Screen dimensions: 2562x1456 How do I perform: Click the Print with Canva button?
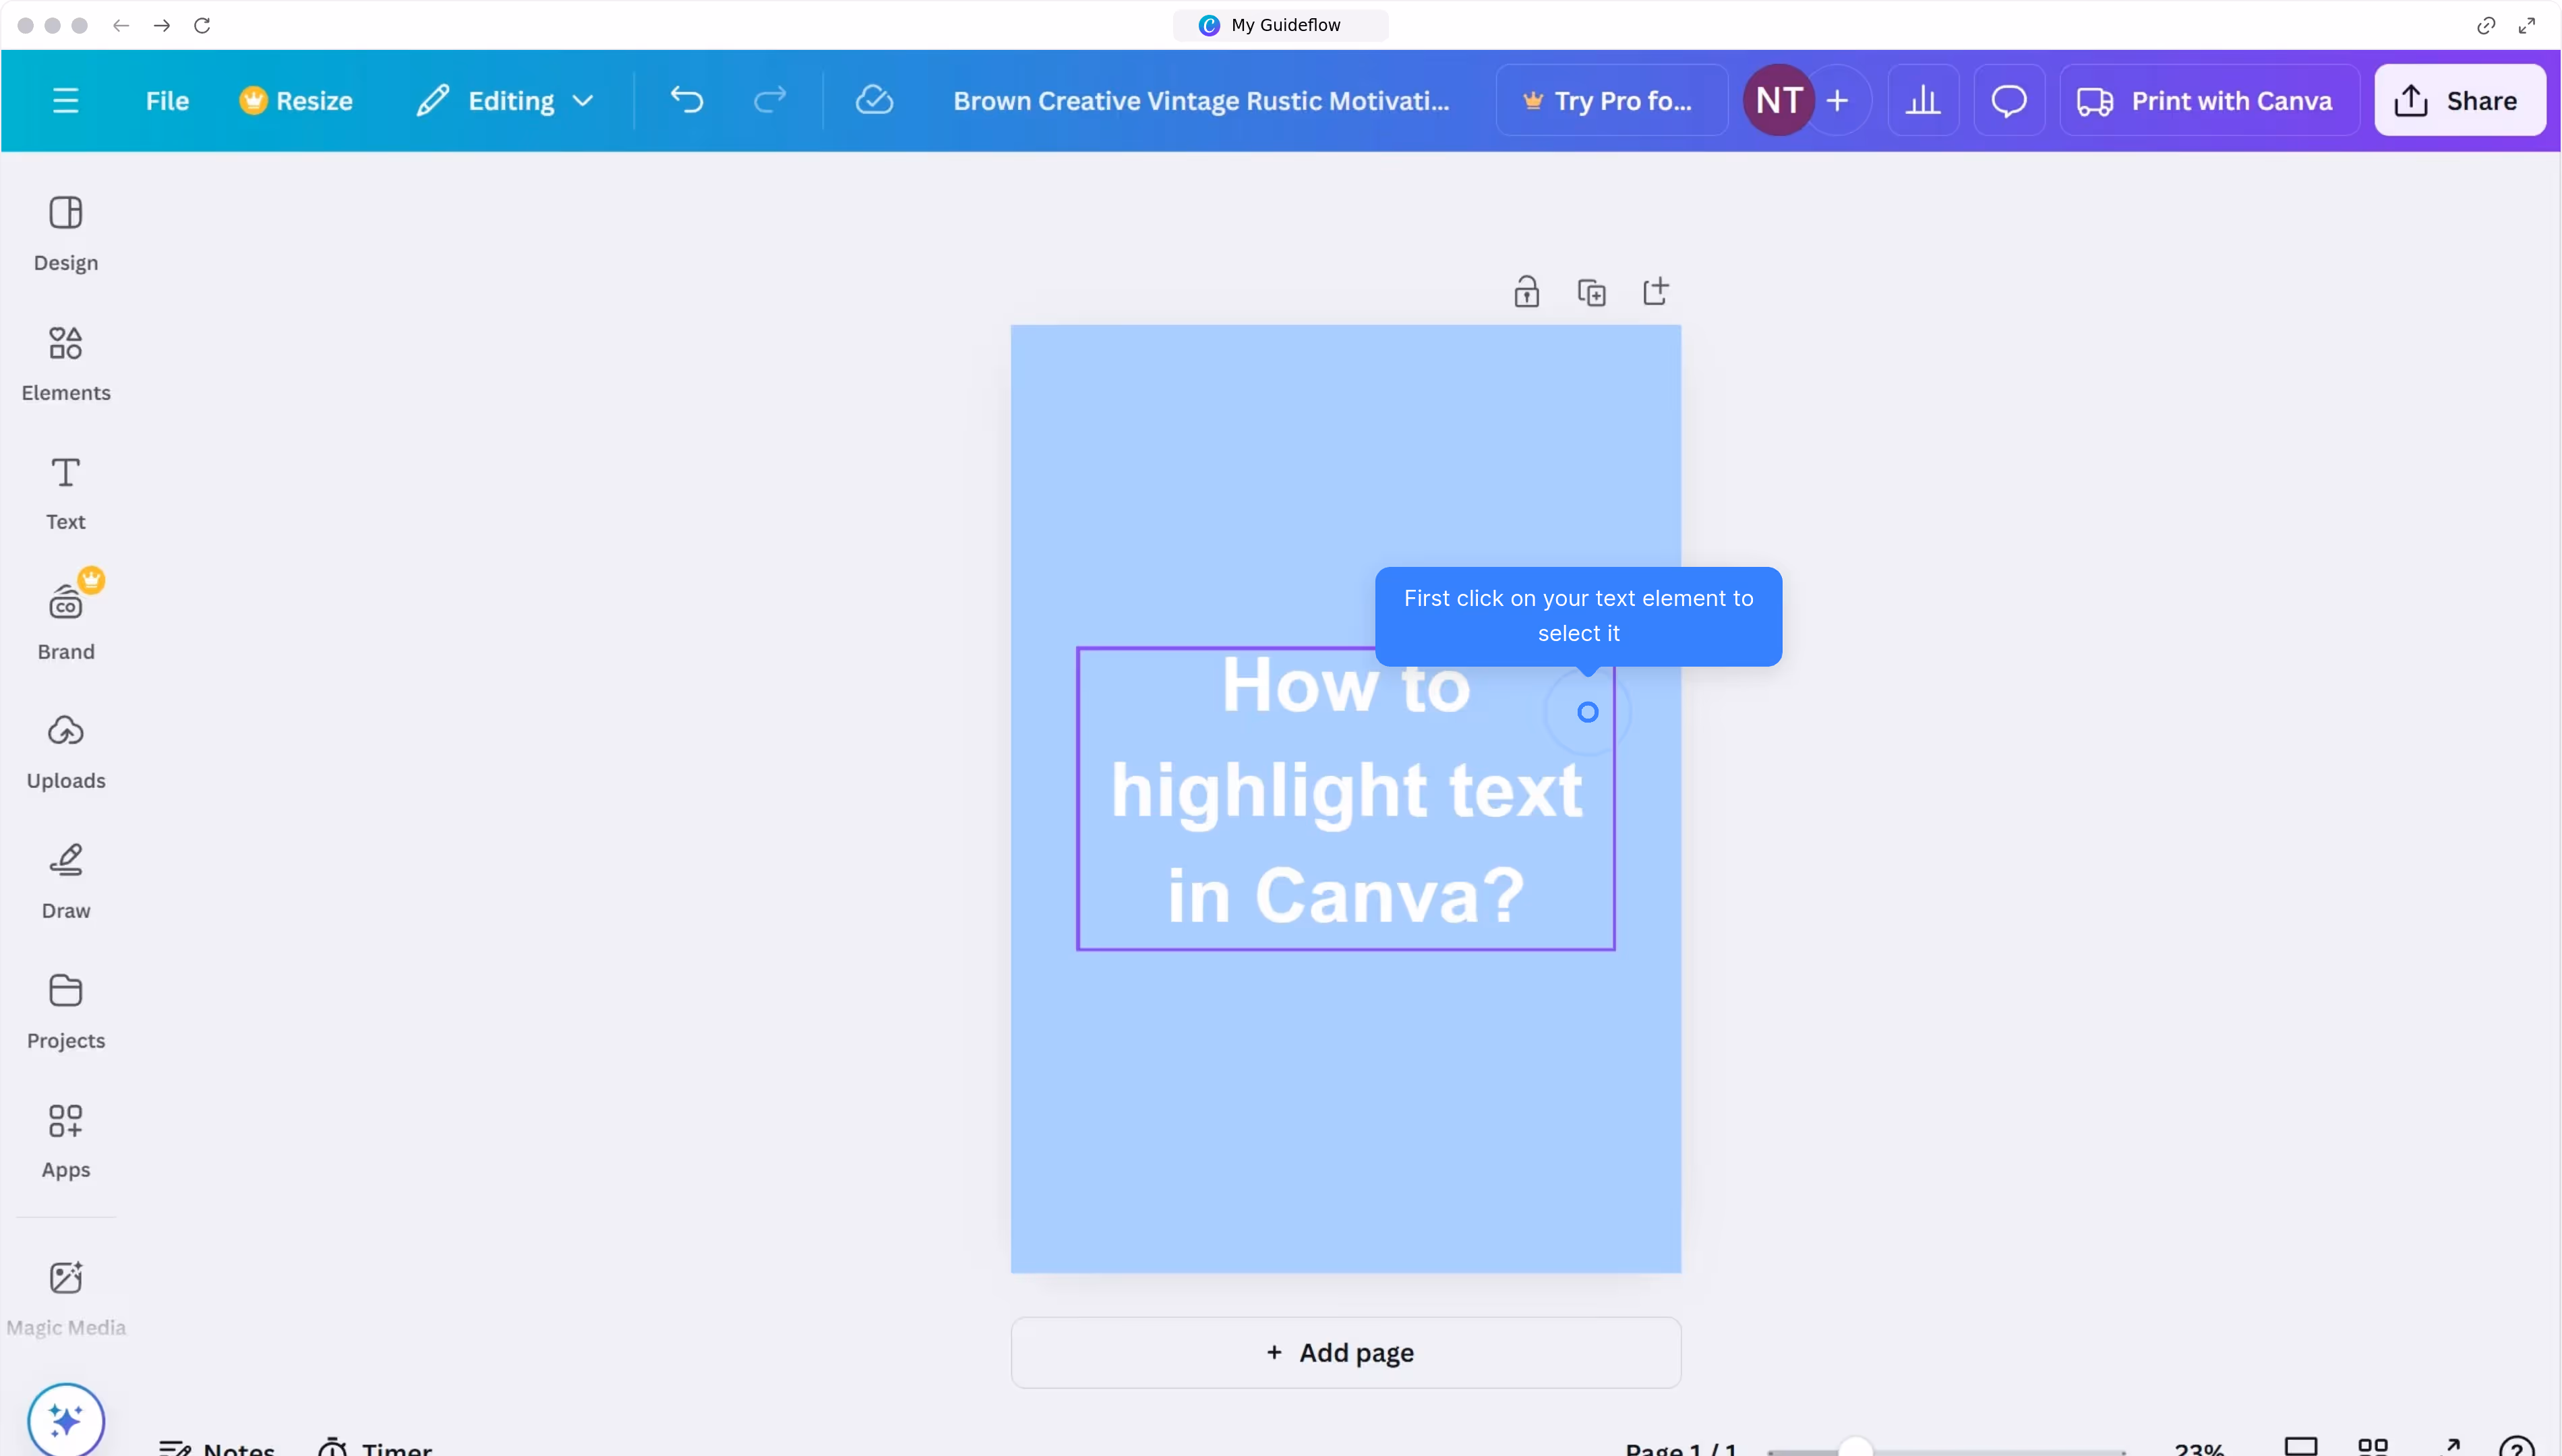2207,100
